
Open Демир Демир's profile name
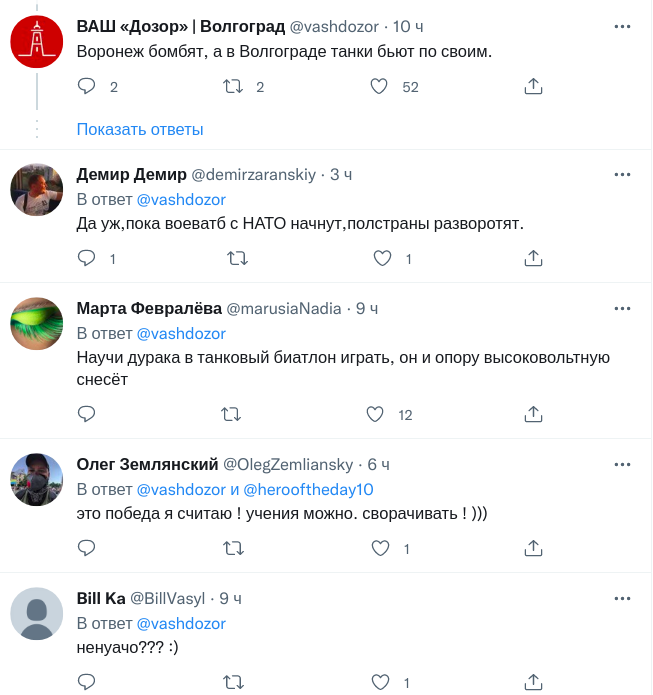(130, 175)
